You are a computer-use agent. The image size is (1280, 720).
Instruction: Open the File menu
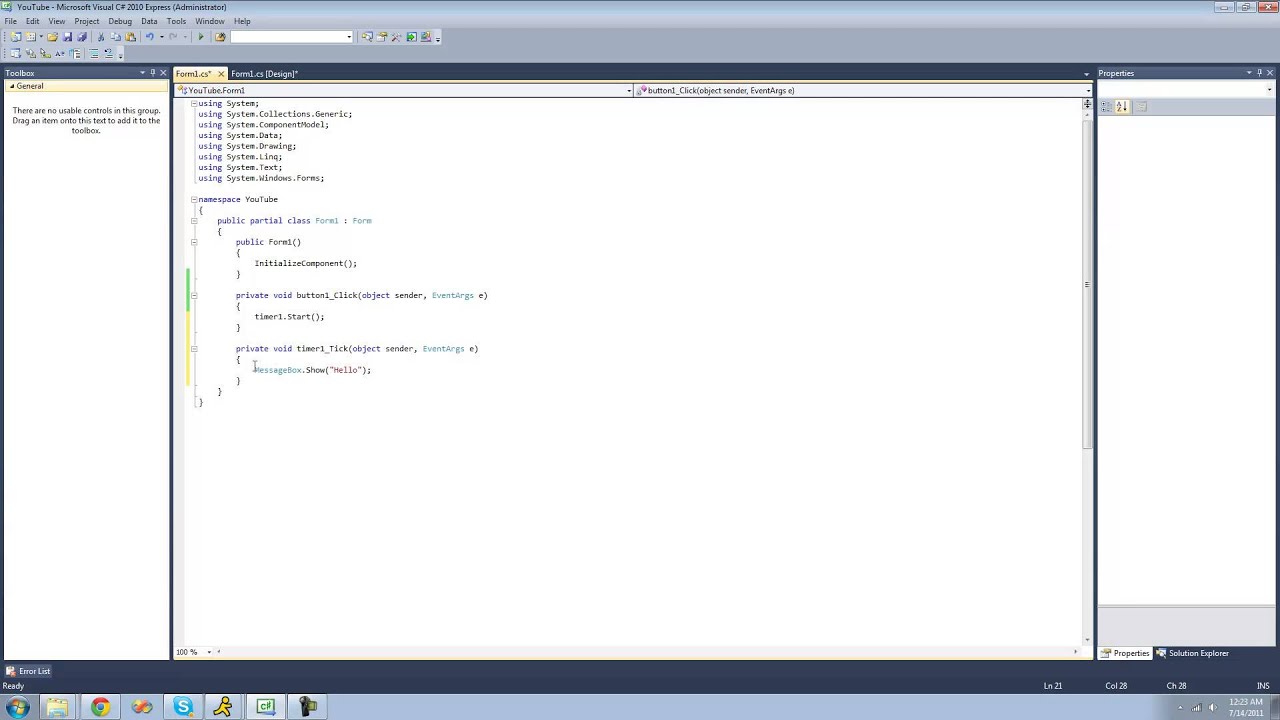pos(10,21)
